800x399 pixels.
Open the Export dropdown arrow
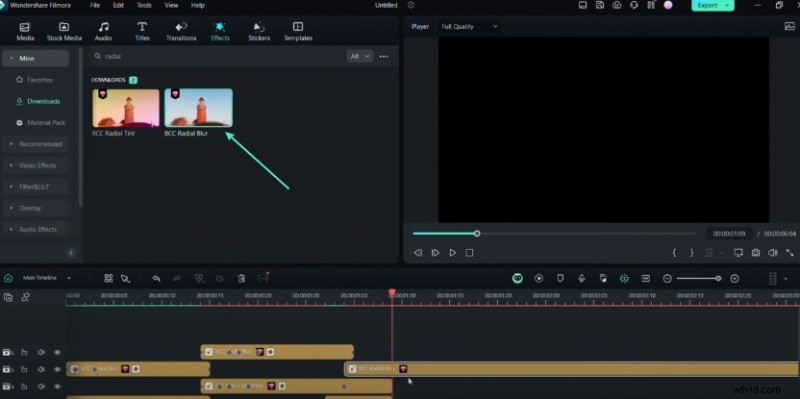[728, 5]
